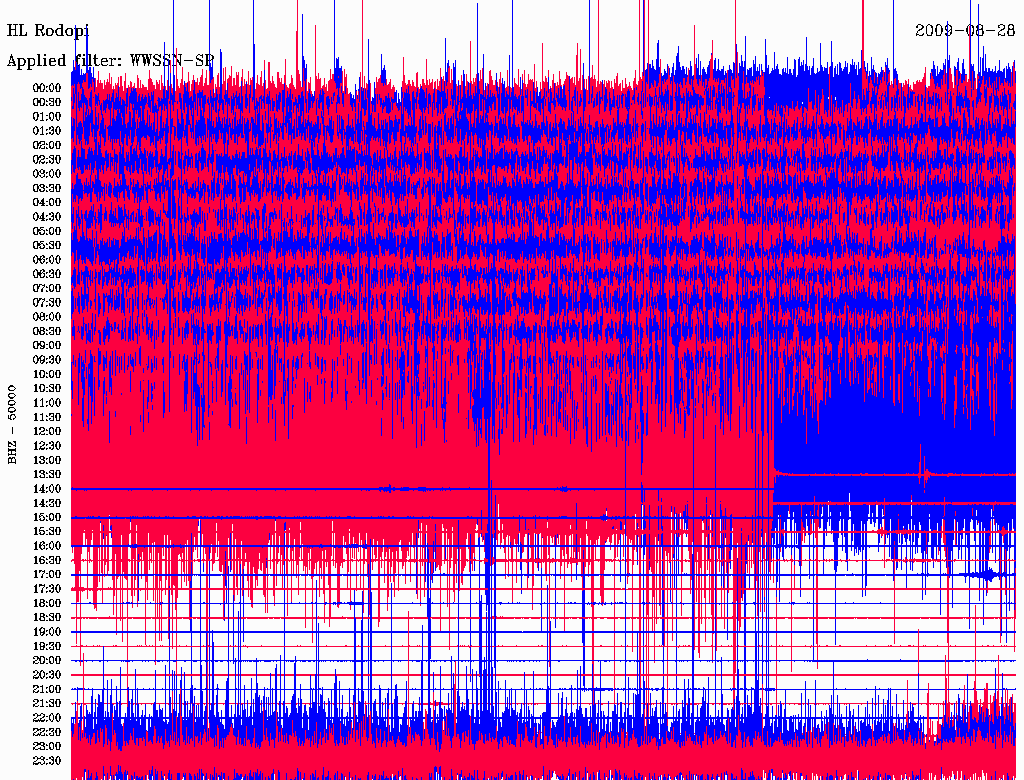Click the 00:30 time label
Screen dimensions: 1024x780
tap(47, 103)
